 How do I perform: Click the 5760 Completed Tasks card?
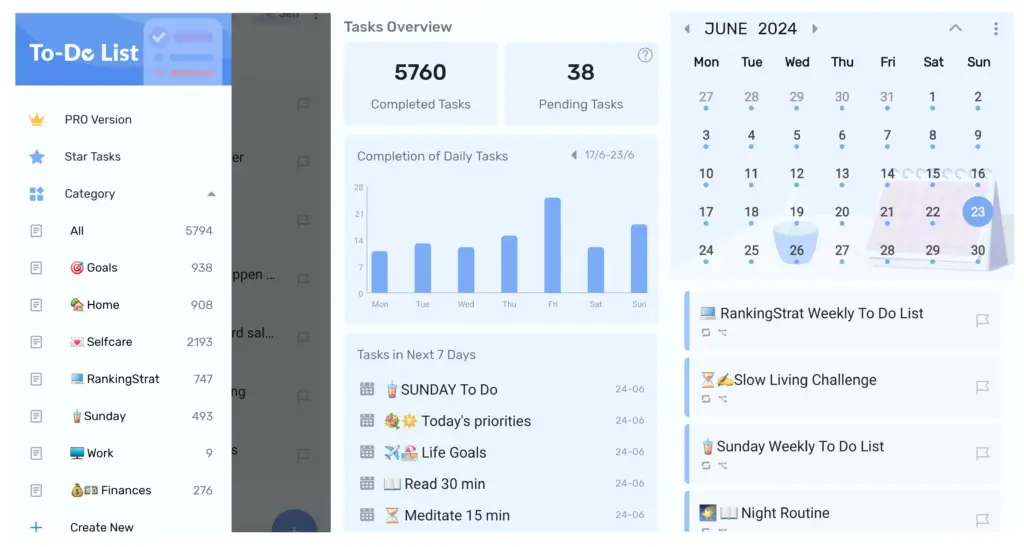pos(420,84)
